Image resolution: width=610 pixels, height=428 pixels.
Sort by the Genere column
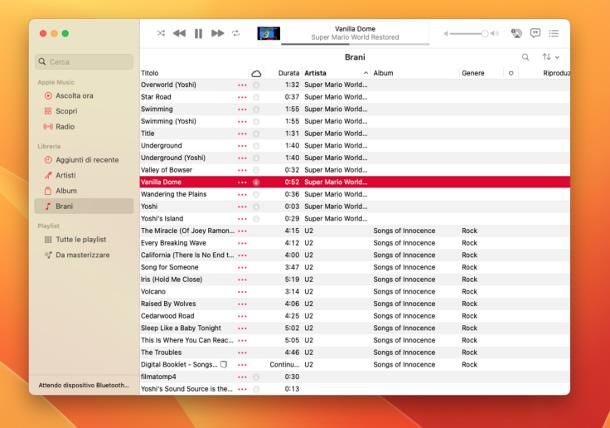473,73
